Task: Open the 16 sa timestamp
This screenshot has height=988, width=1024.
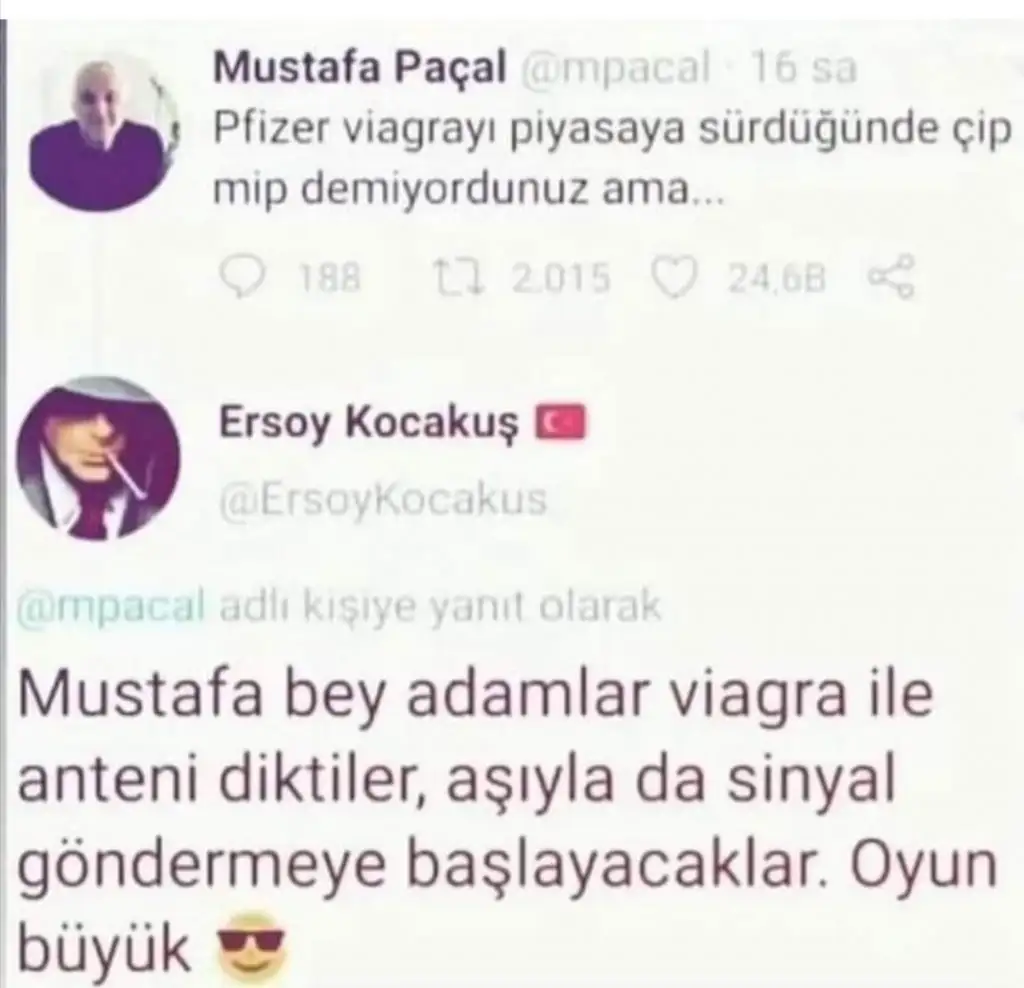Action: [803, 67]
